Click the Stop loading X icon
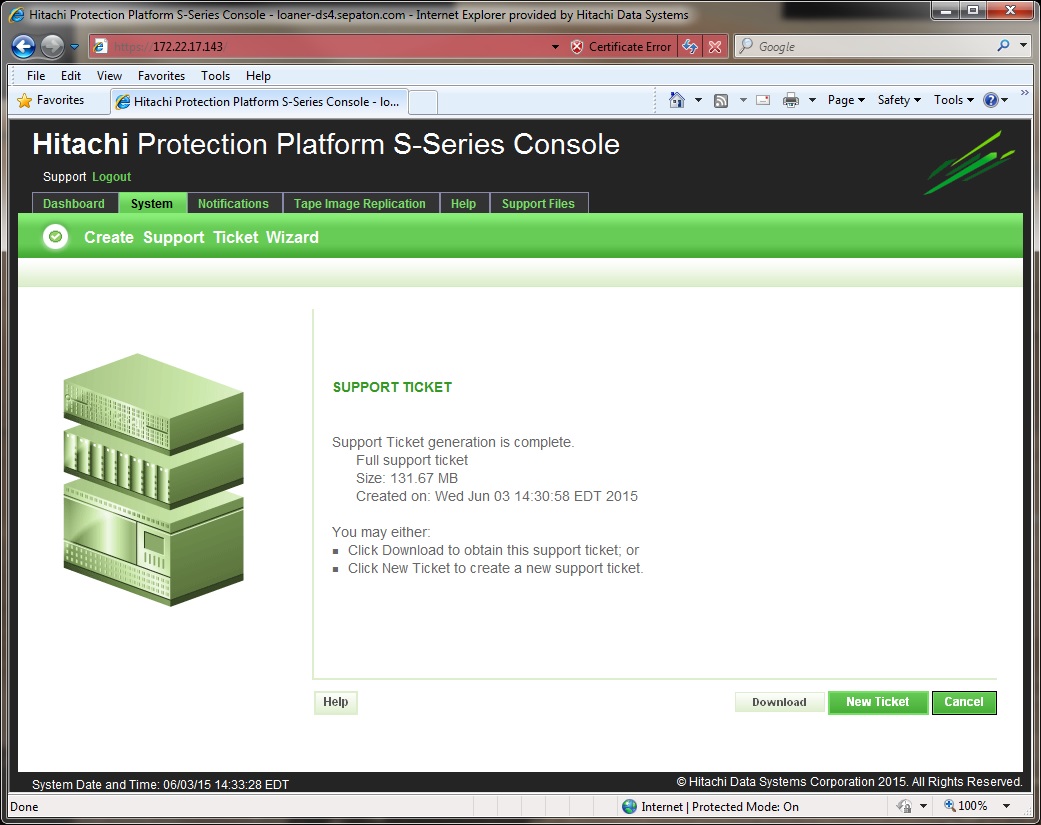Image resolution: width=1041 pixels, height=825 pixels. 715,46
